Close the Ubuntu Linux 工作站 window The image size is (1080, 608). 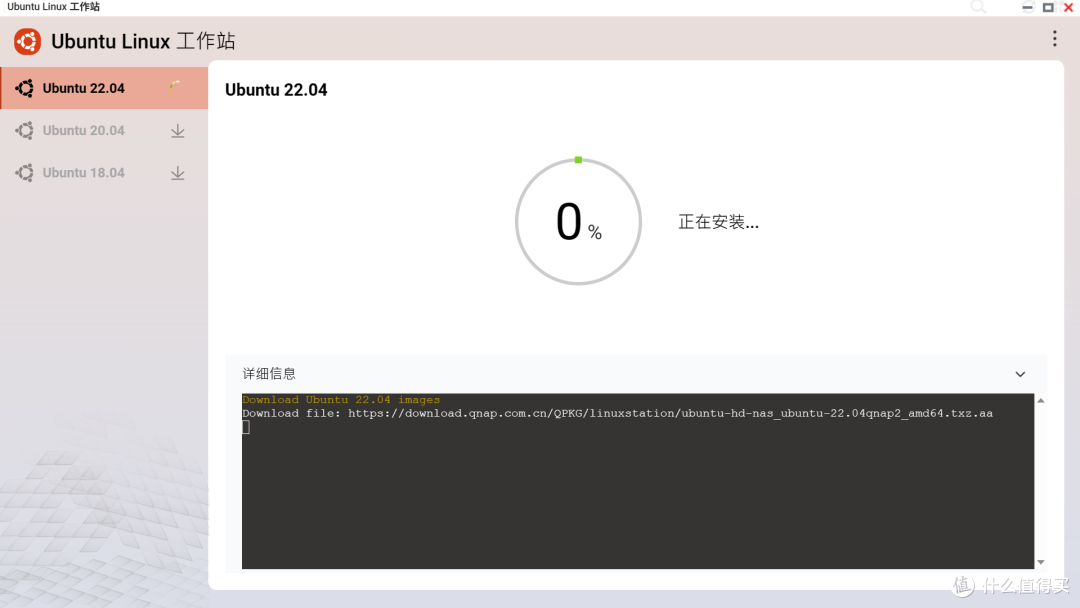[x=1068, y=8]
